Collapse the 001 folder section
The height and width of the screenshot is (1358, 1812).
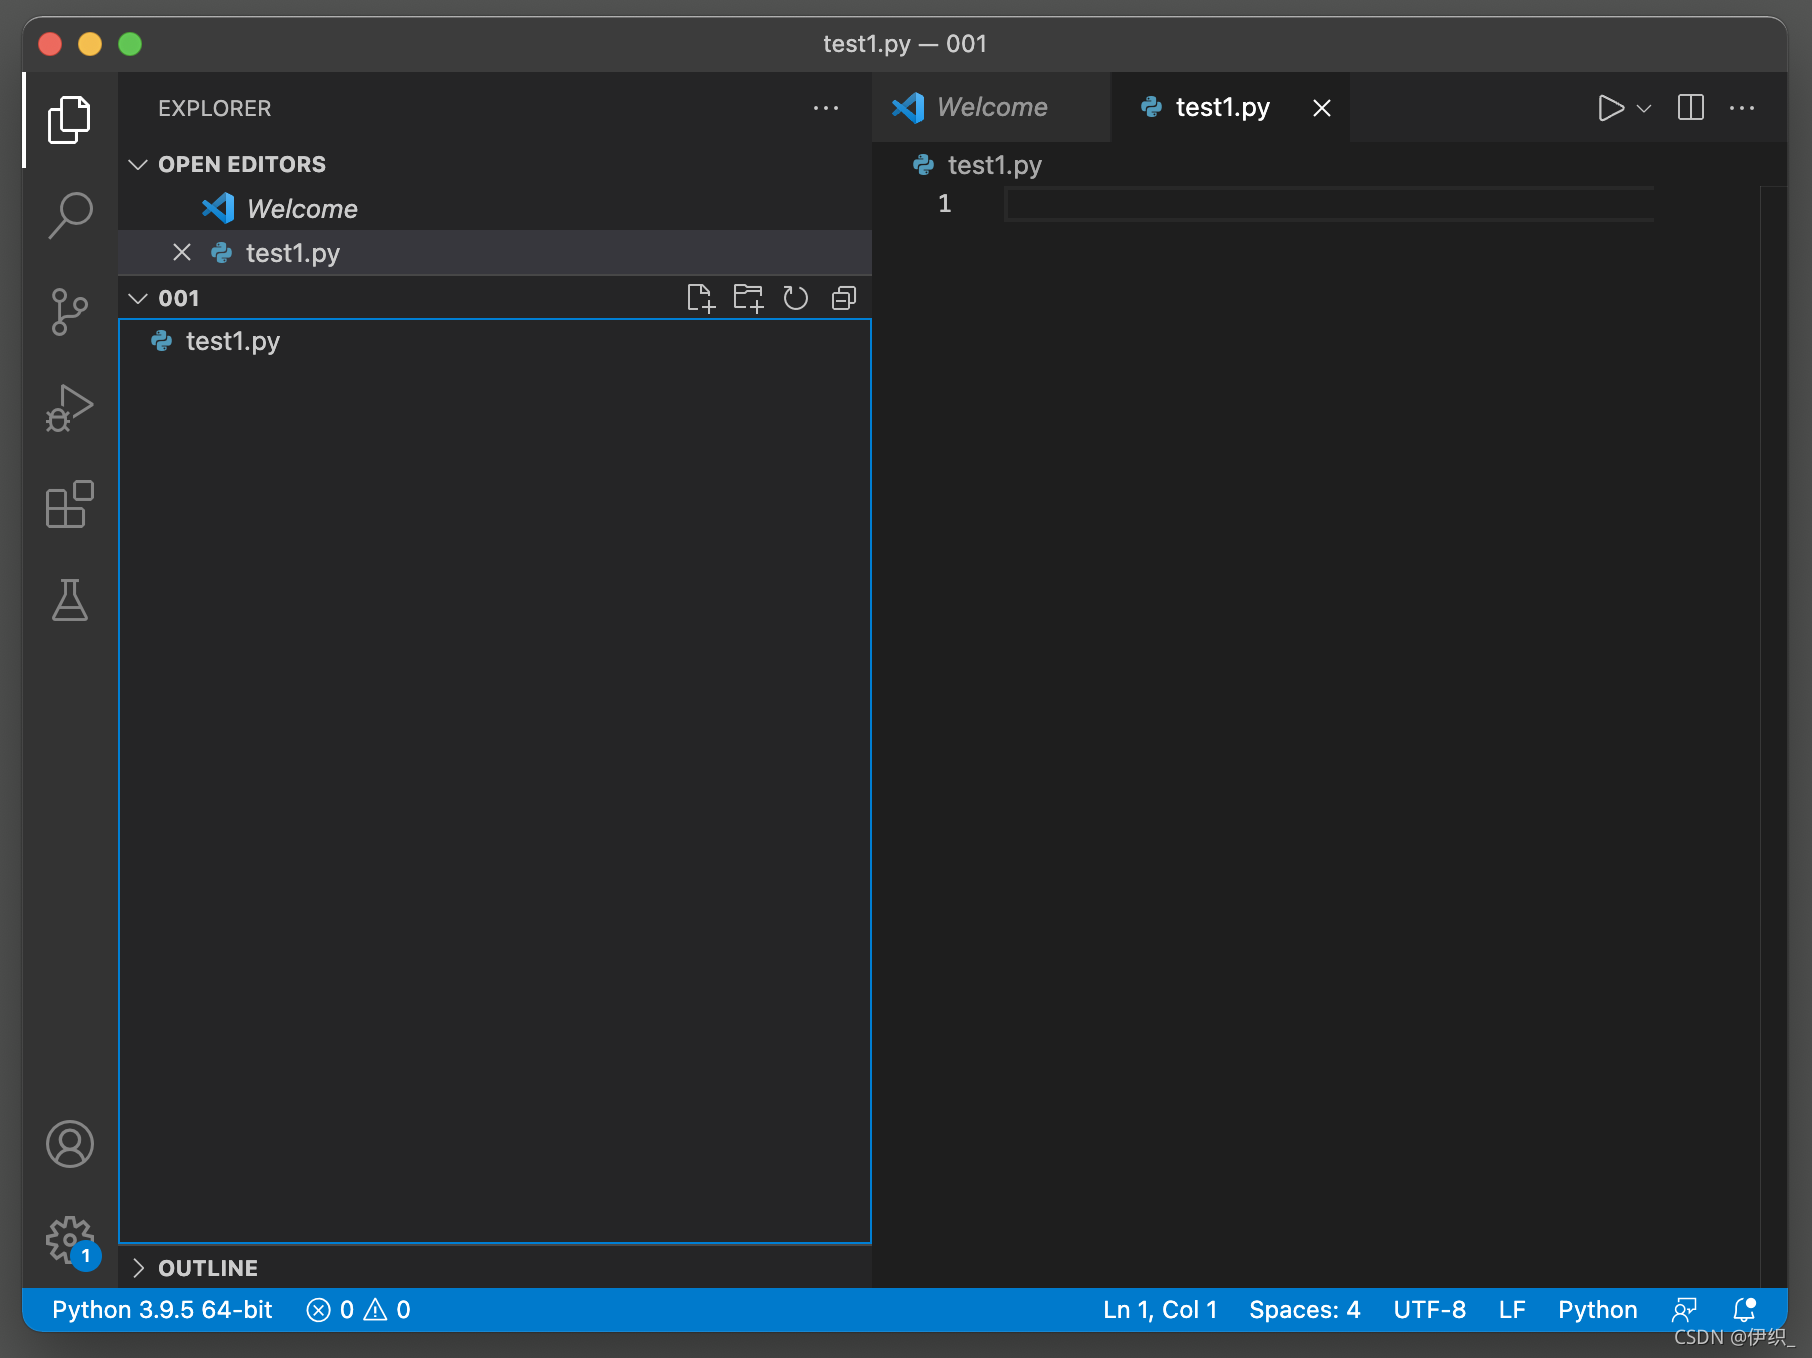(x=138, y=298)
